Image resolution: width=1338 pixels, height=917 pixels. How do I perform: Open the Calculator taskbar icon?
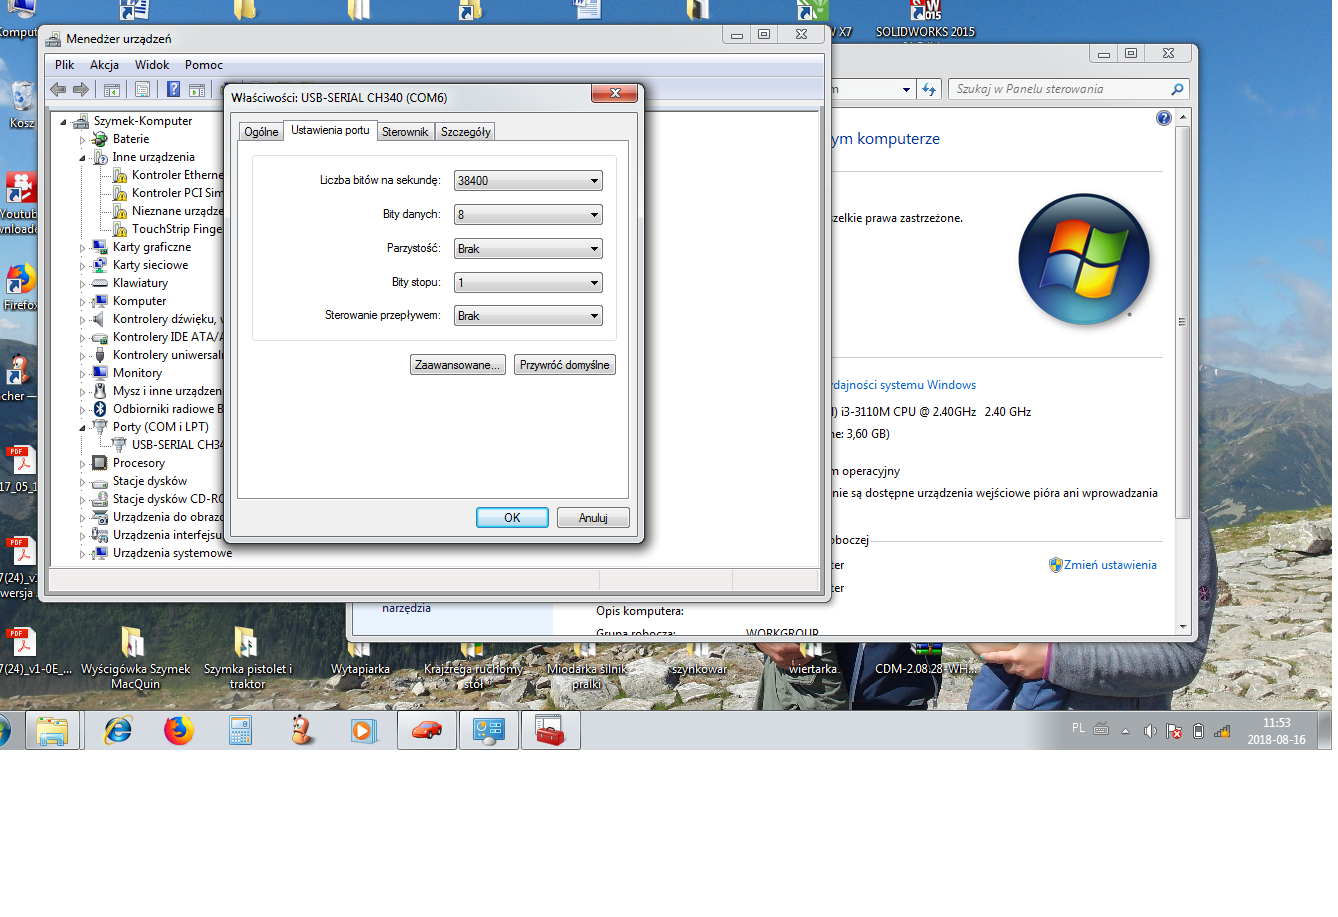point(240,731)
